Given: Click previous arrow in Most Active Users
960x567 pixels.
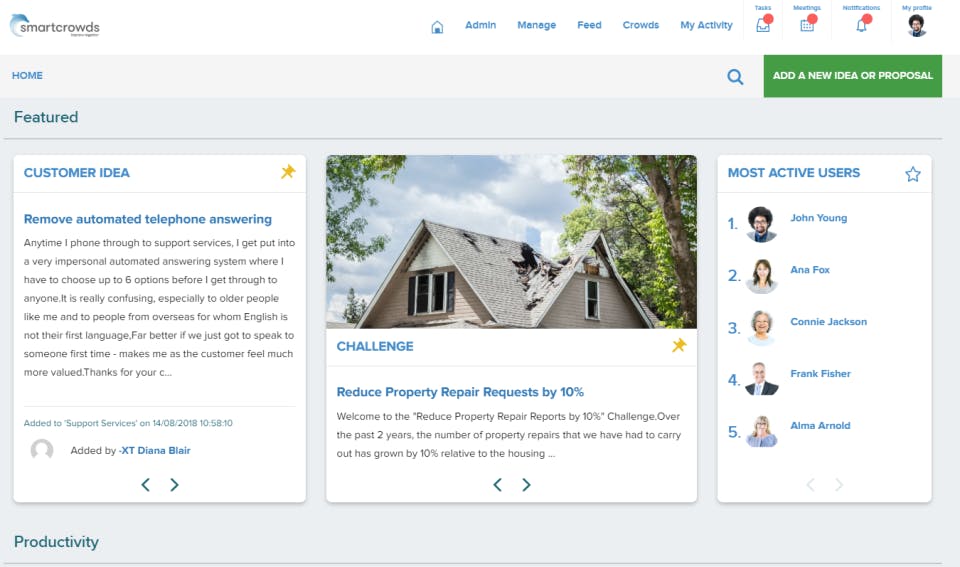Looking at the screenshot, I should click(x=811, y=485).
